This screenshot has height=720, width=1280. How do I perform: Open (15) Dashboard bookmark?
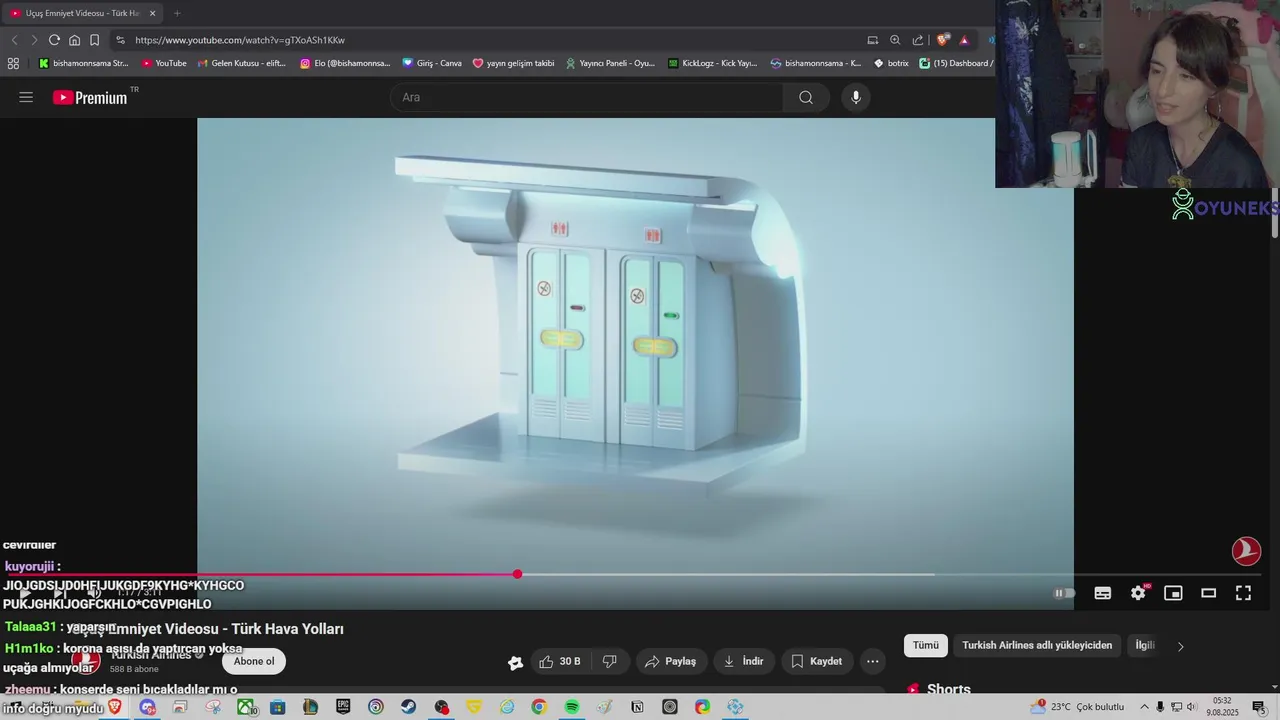point(956,63)
